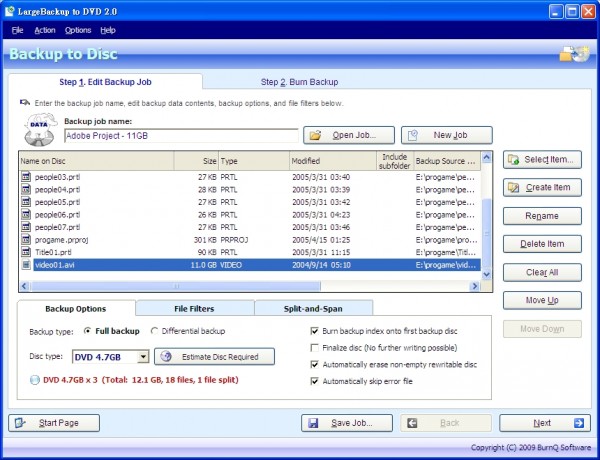600x460 pixels.
Task: Uncheck Automatically skip error file
Action: tap(316, 382)
